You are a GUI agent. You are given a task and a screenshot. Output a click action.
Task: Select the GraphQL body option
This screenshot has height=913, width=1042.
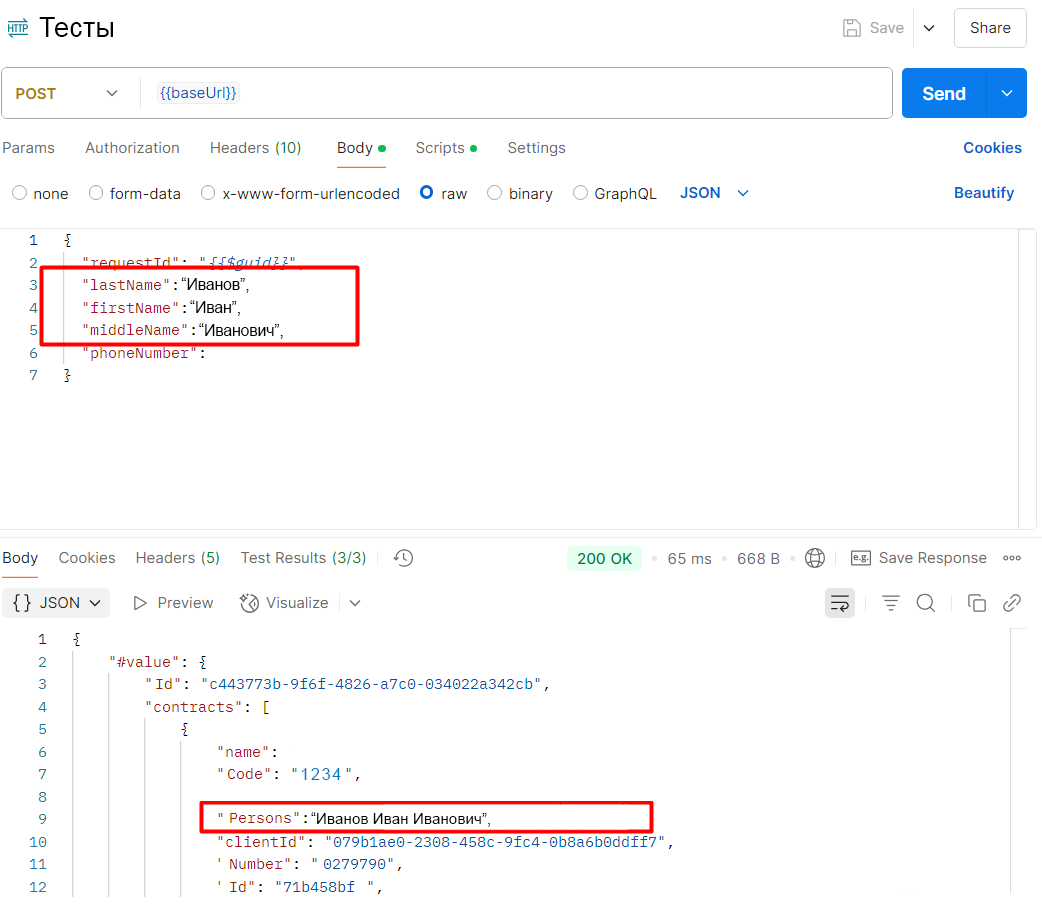(614, 193)
